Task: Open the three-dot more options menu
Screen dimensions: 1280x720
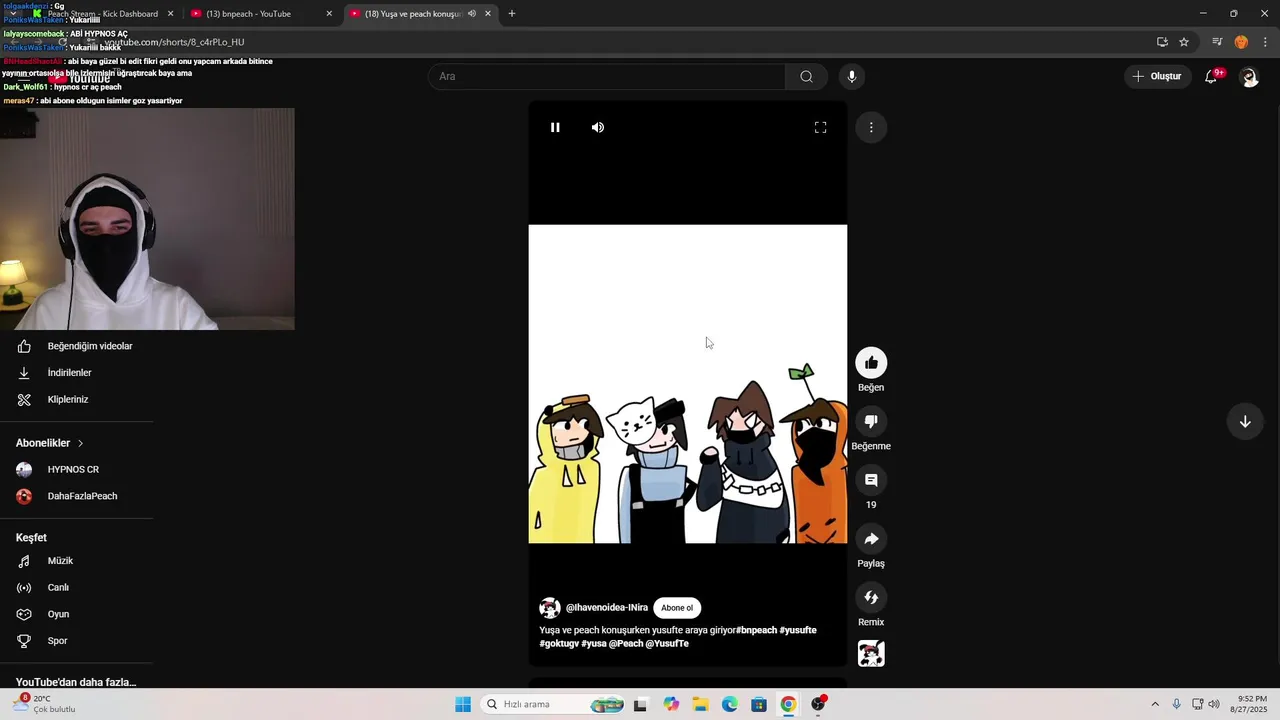Action: pos(871,127)
